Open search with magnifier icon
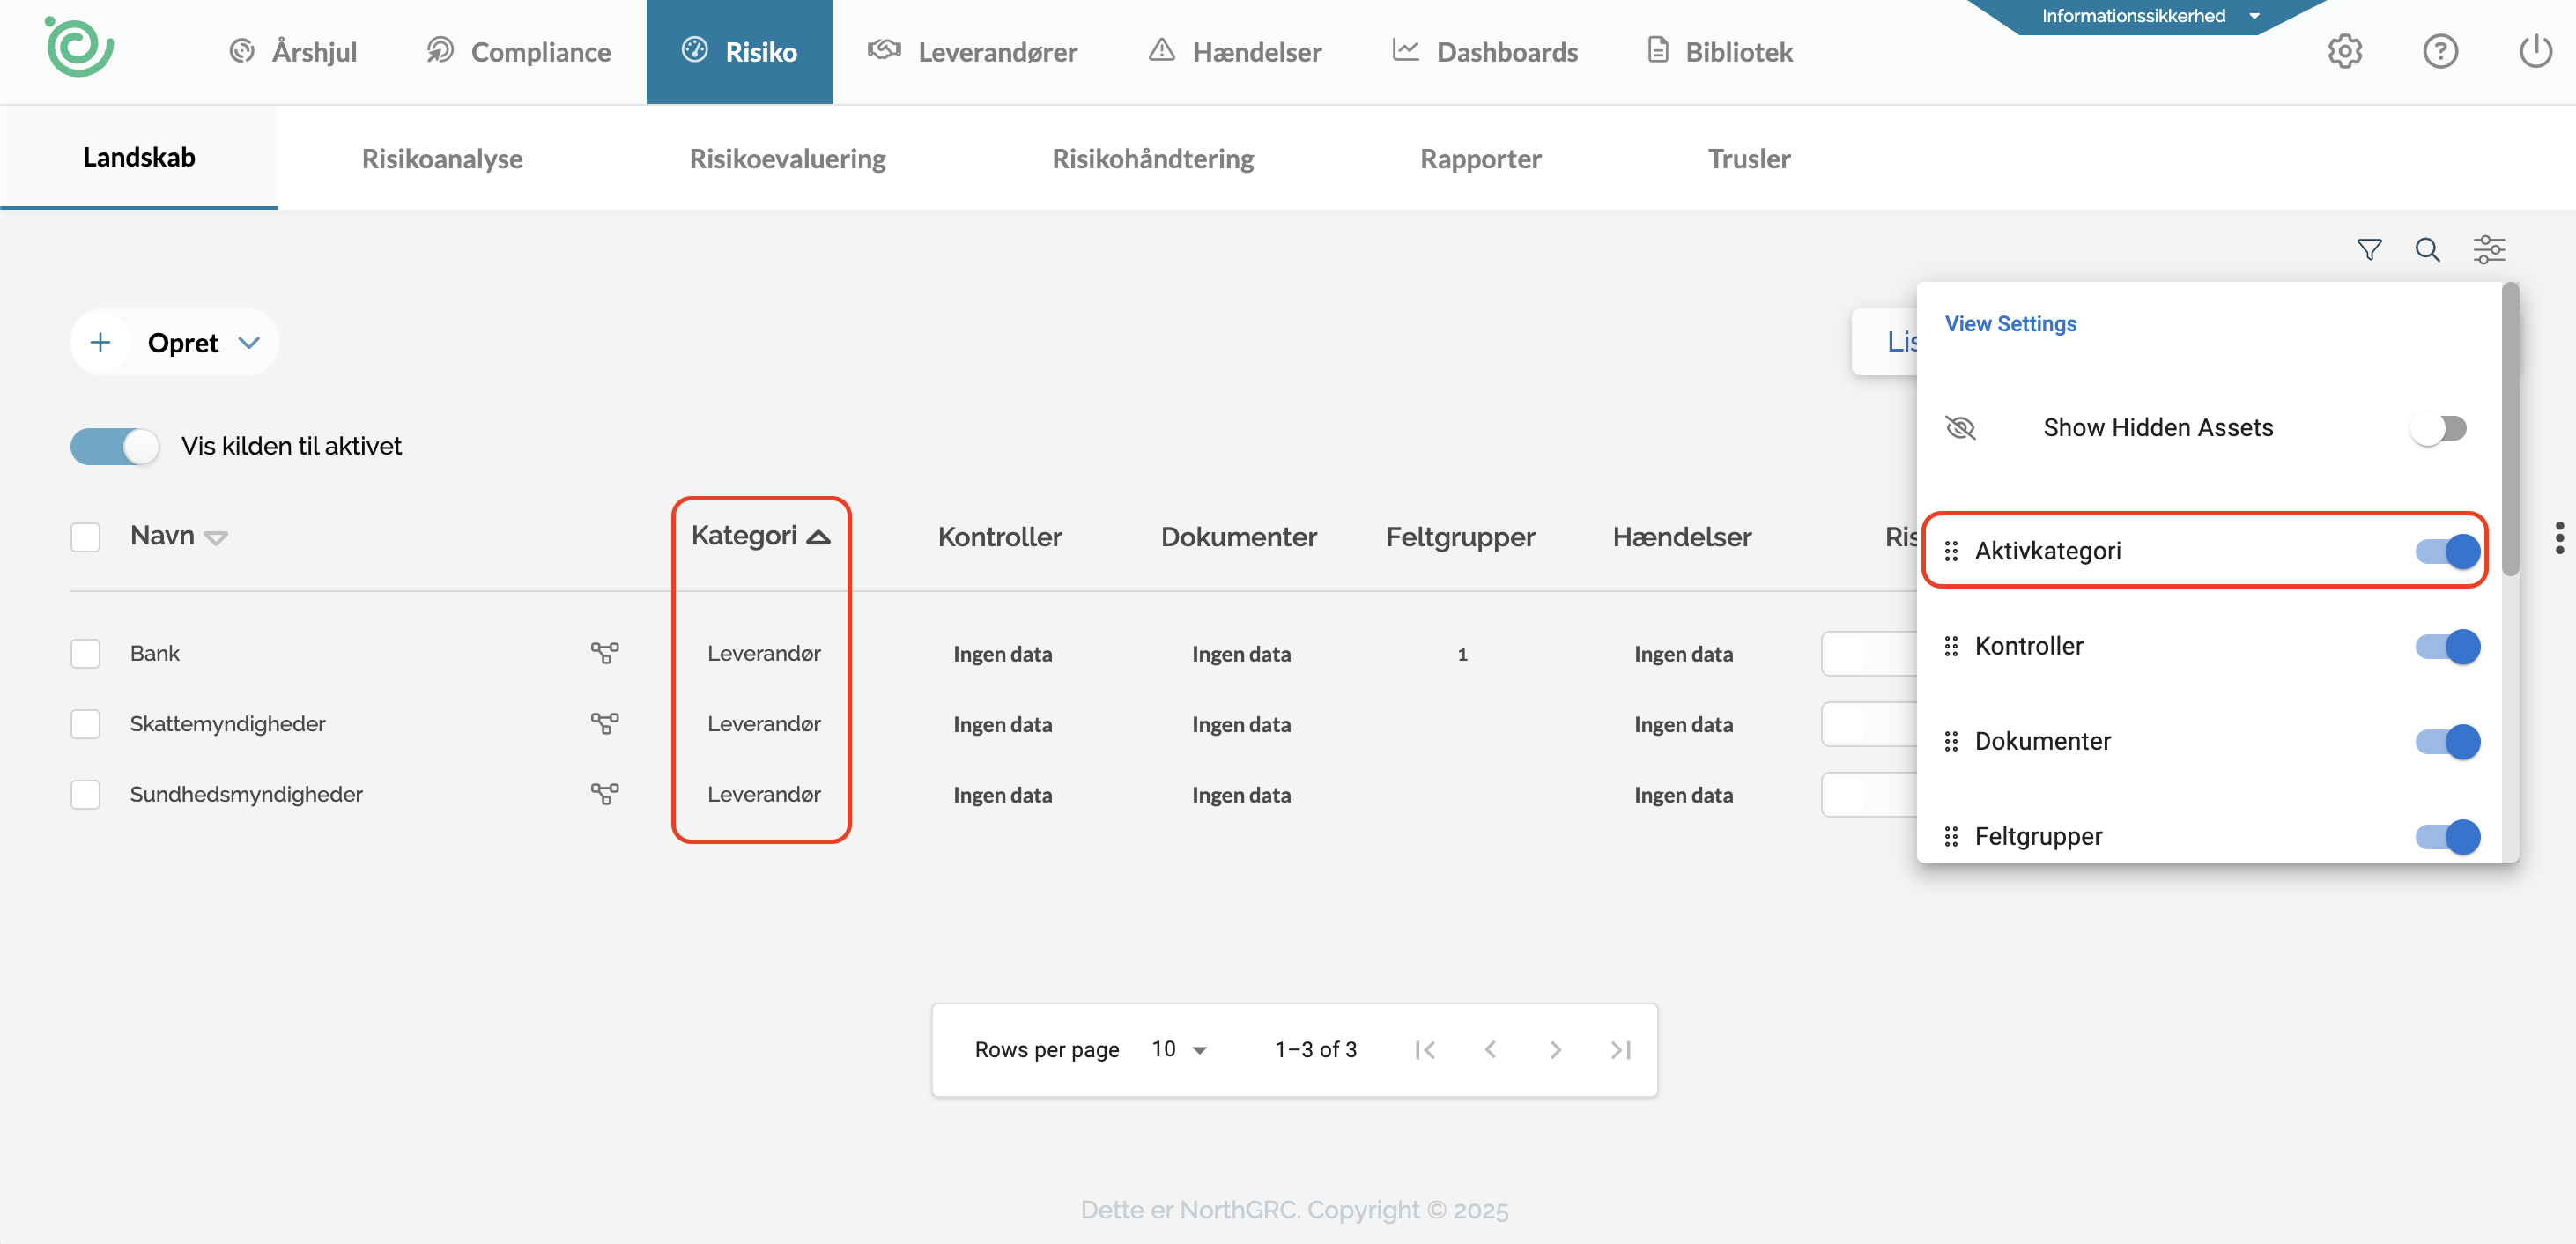 click(2427, 249)
